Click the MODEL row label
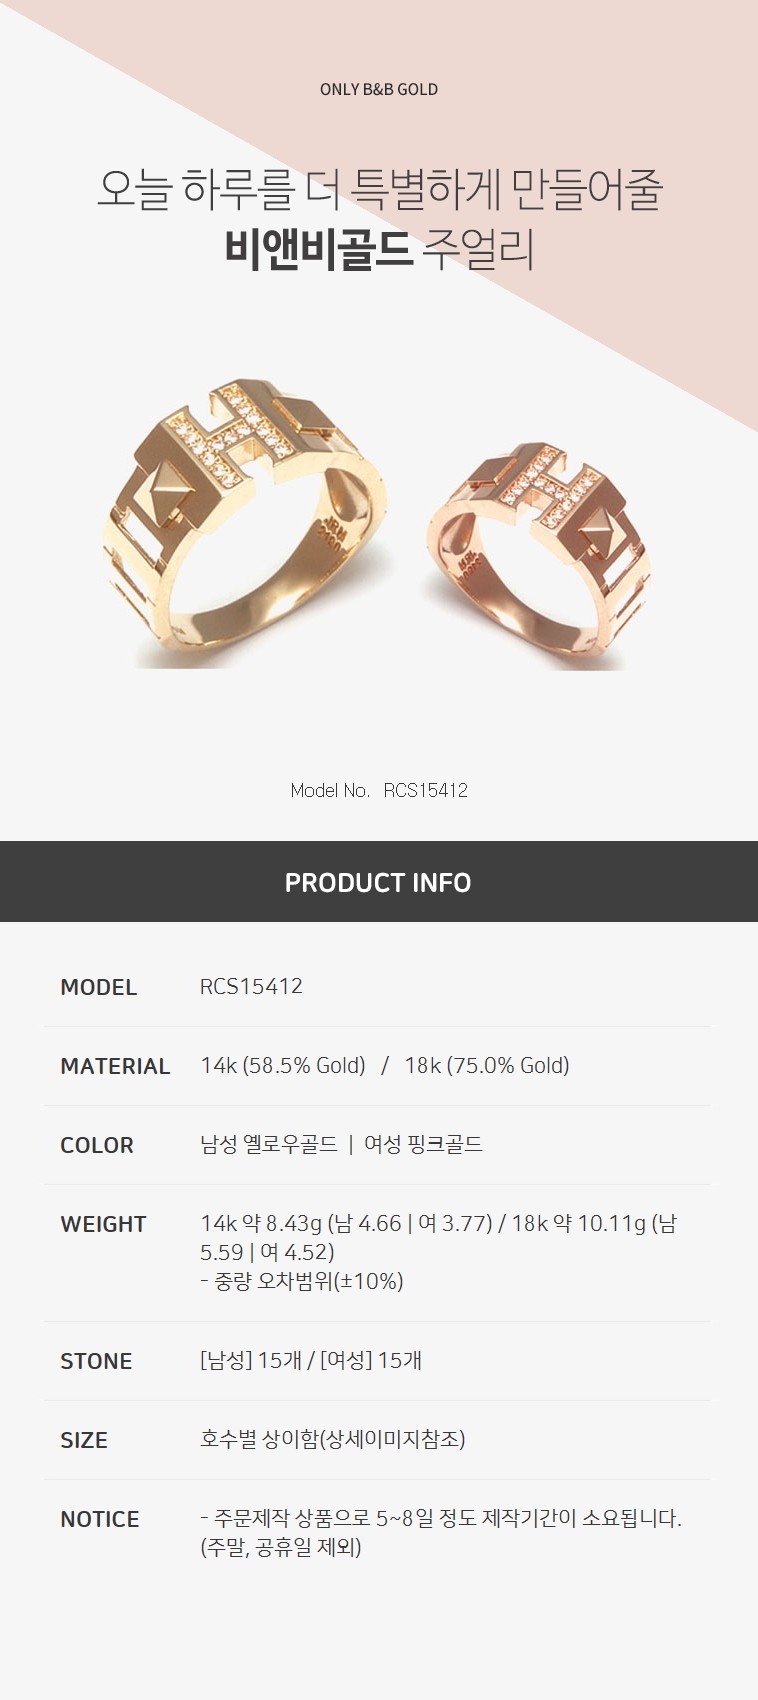This screenshot has height=1700, width=758. pyautogui.click(x=98, y=987)
